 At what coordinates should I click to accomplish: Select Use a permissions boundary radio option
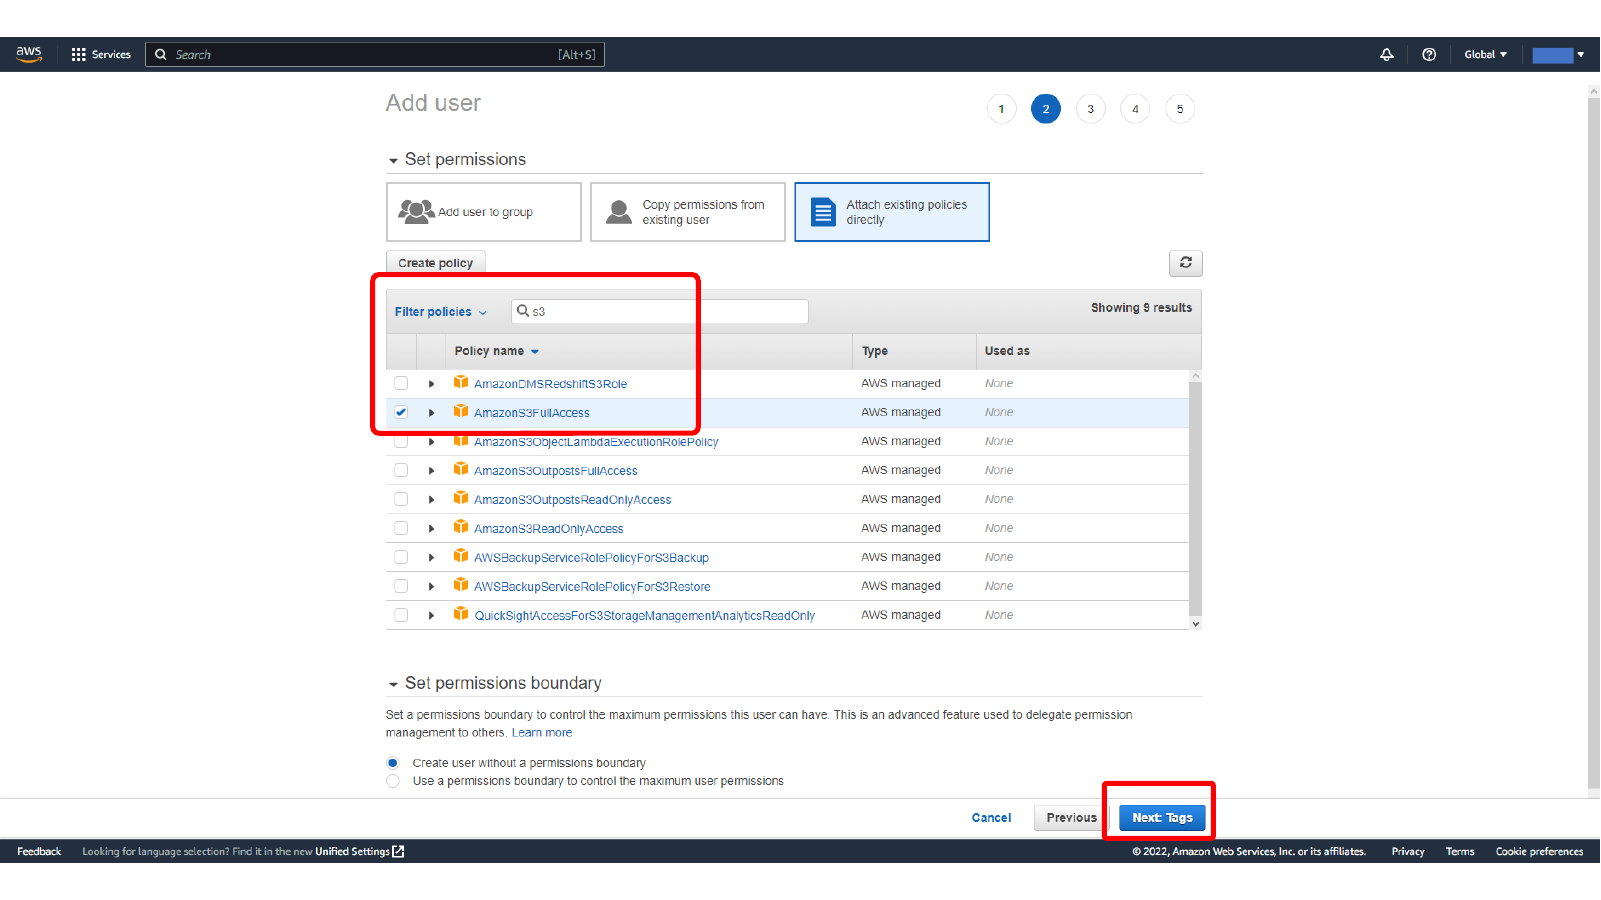(x=393, y=781)
